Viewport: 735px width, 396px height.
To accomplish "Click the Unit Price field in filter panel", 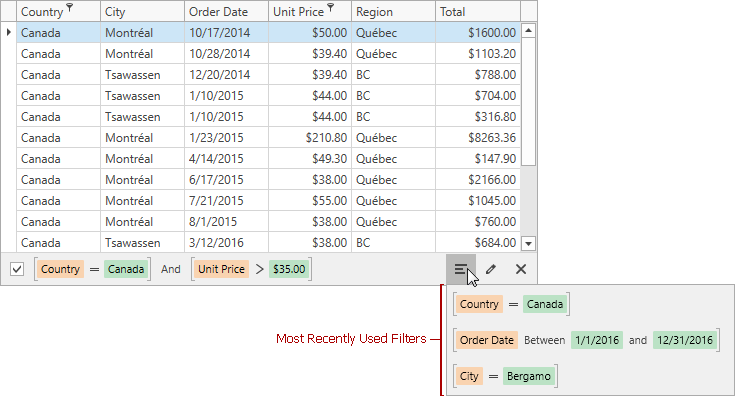I will click(x=221, y=269).
